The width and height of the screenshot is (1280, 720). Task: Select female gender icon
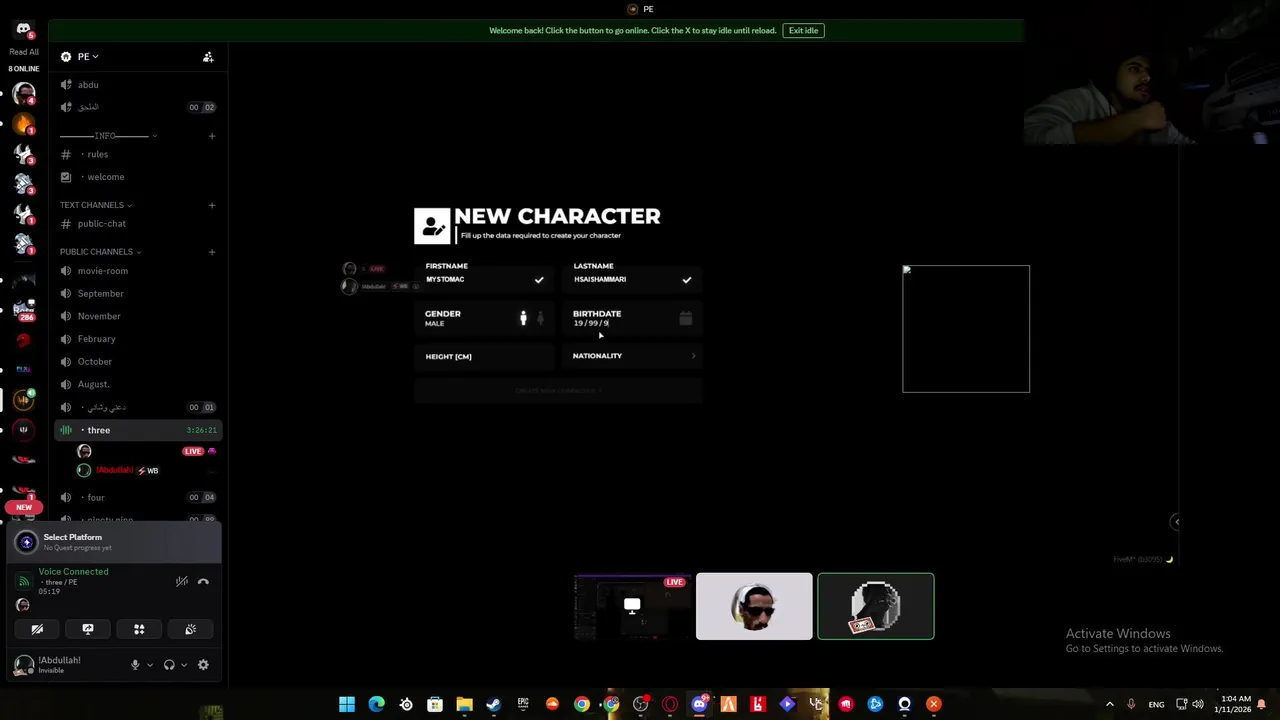(x=540, y=318)
